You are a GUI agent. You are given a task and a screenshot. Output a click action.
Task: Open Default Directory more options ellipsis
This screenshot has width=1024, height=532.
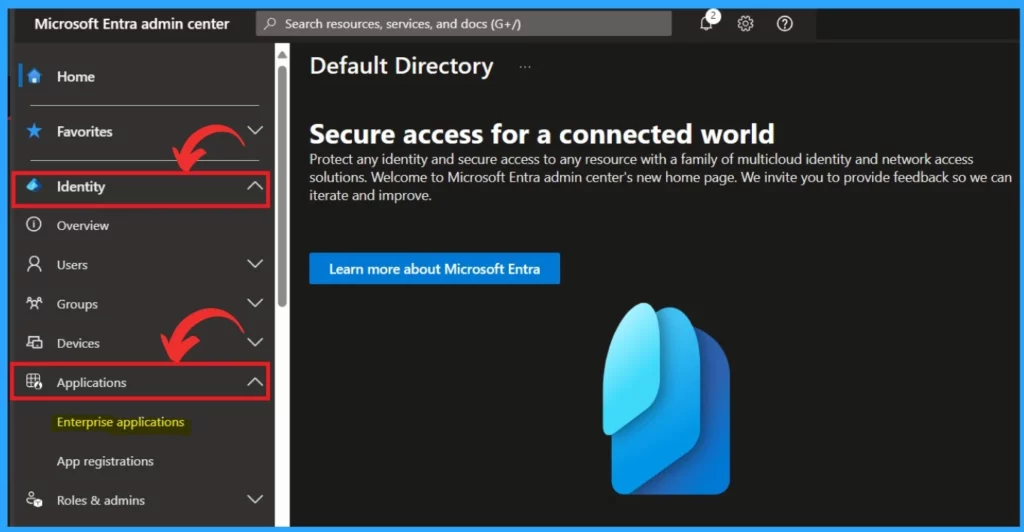[525, 67]
